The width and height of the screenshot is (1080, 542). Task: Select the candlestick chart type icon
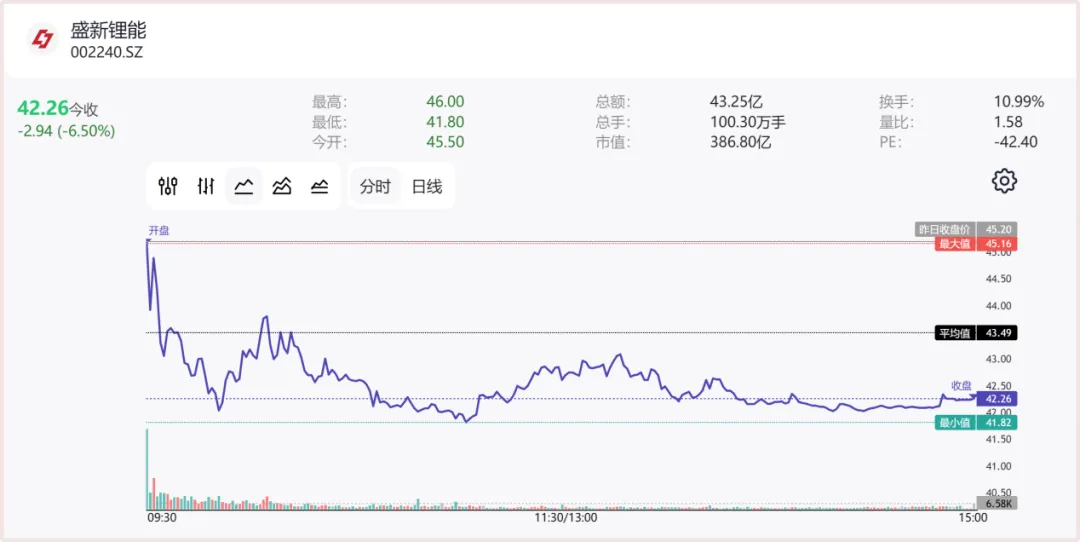point(168,186)
